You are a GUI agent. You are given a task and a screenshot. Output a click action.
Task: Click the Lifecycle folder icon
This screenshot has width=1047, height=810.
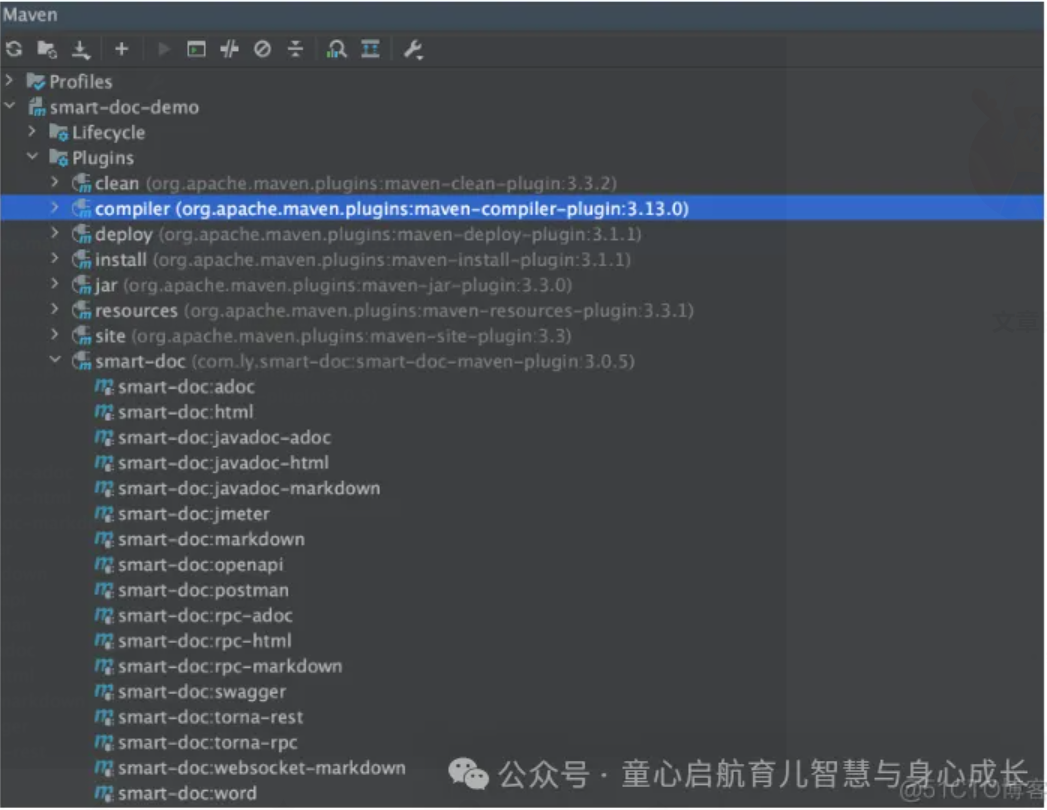click(x=59, y=132)
